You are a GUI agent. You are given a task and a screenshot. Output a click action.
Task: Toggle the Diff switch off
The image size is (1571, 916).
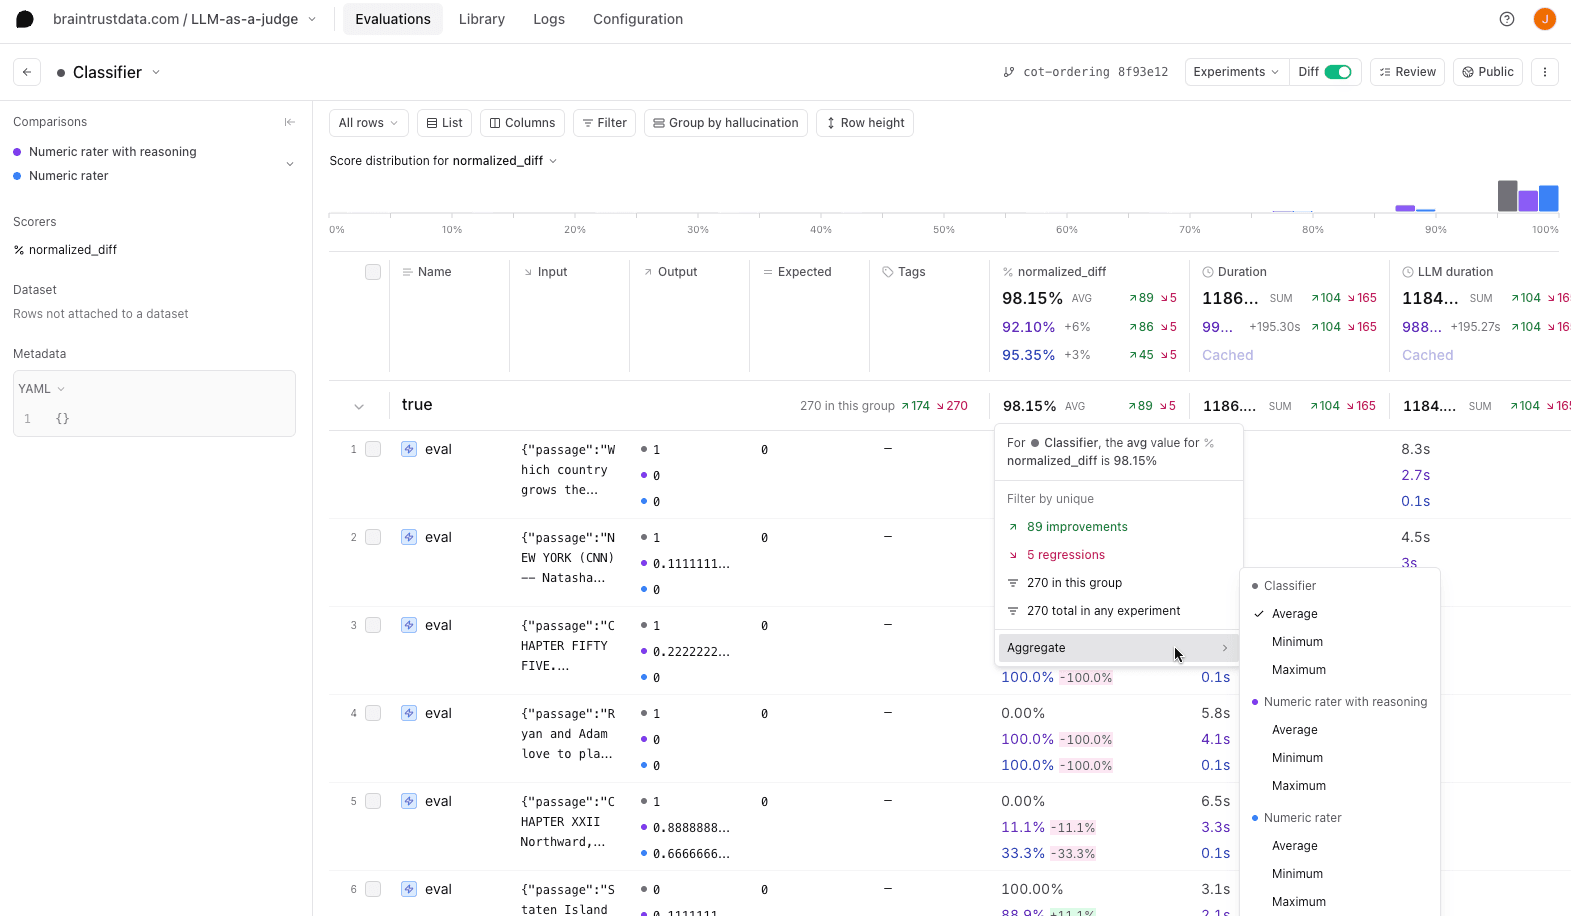(1337, 72)
